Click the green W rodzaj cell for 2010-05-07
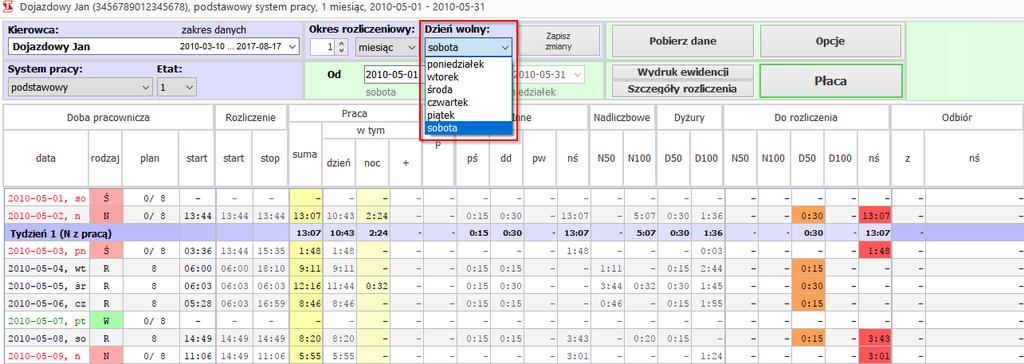Screen dimensions: 1024x364 tap(105, 321)
